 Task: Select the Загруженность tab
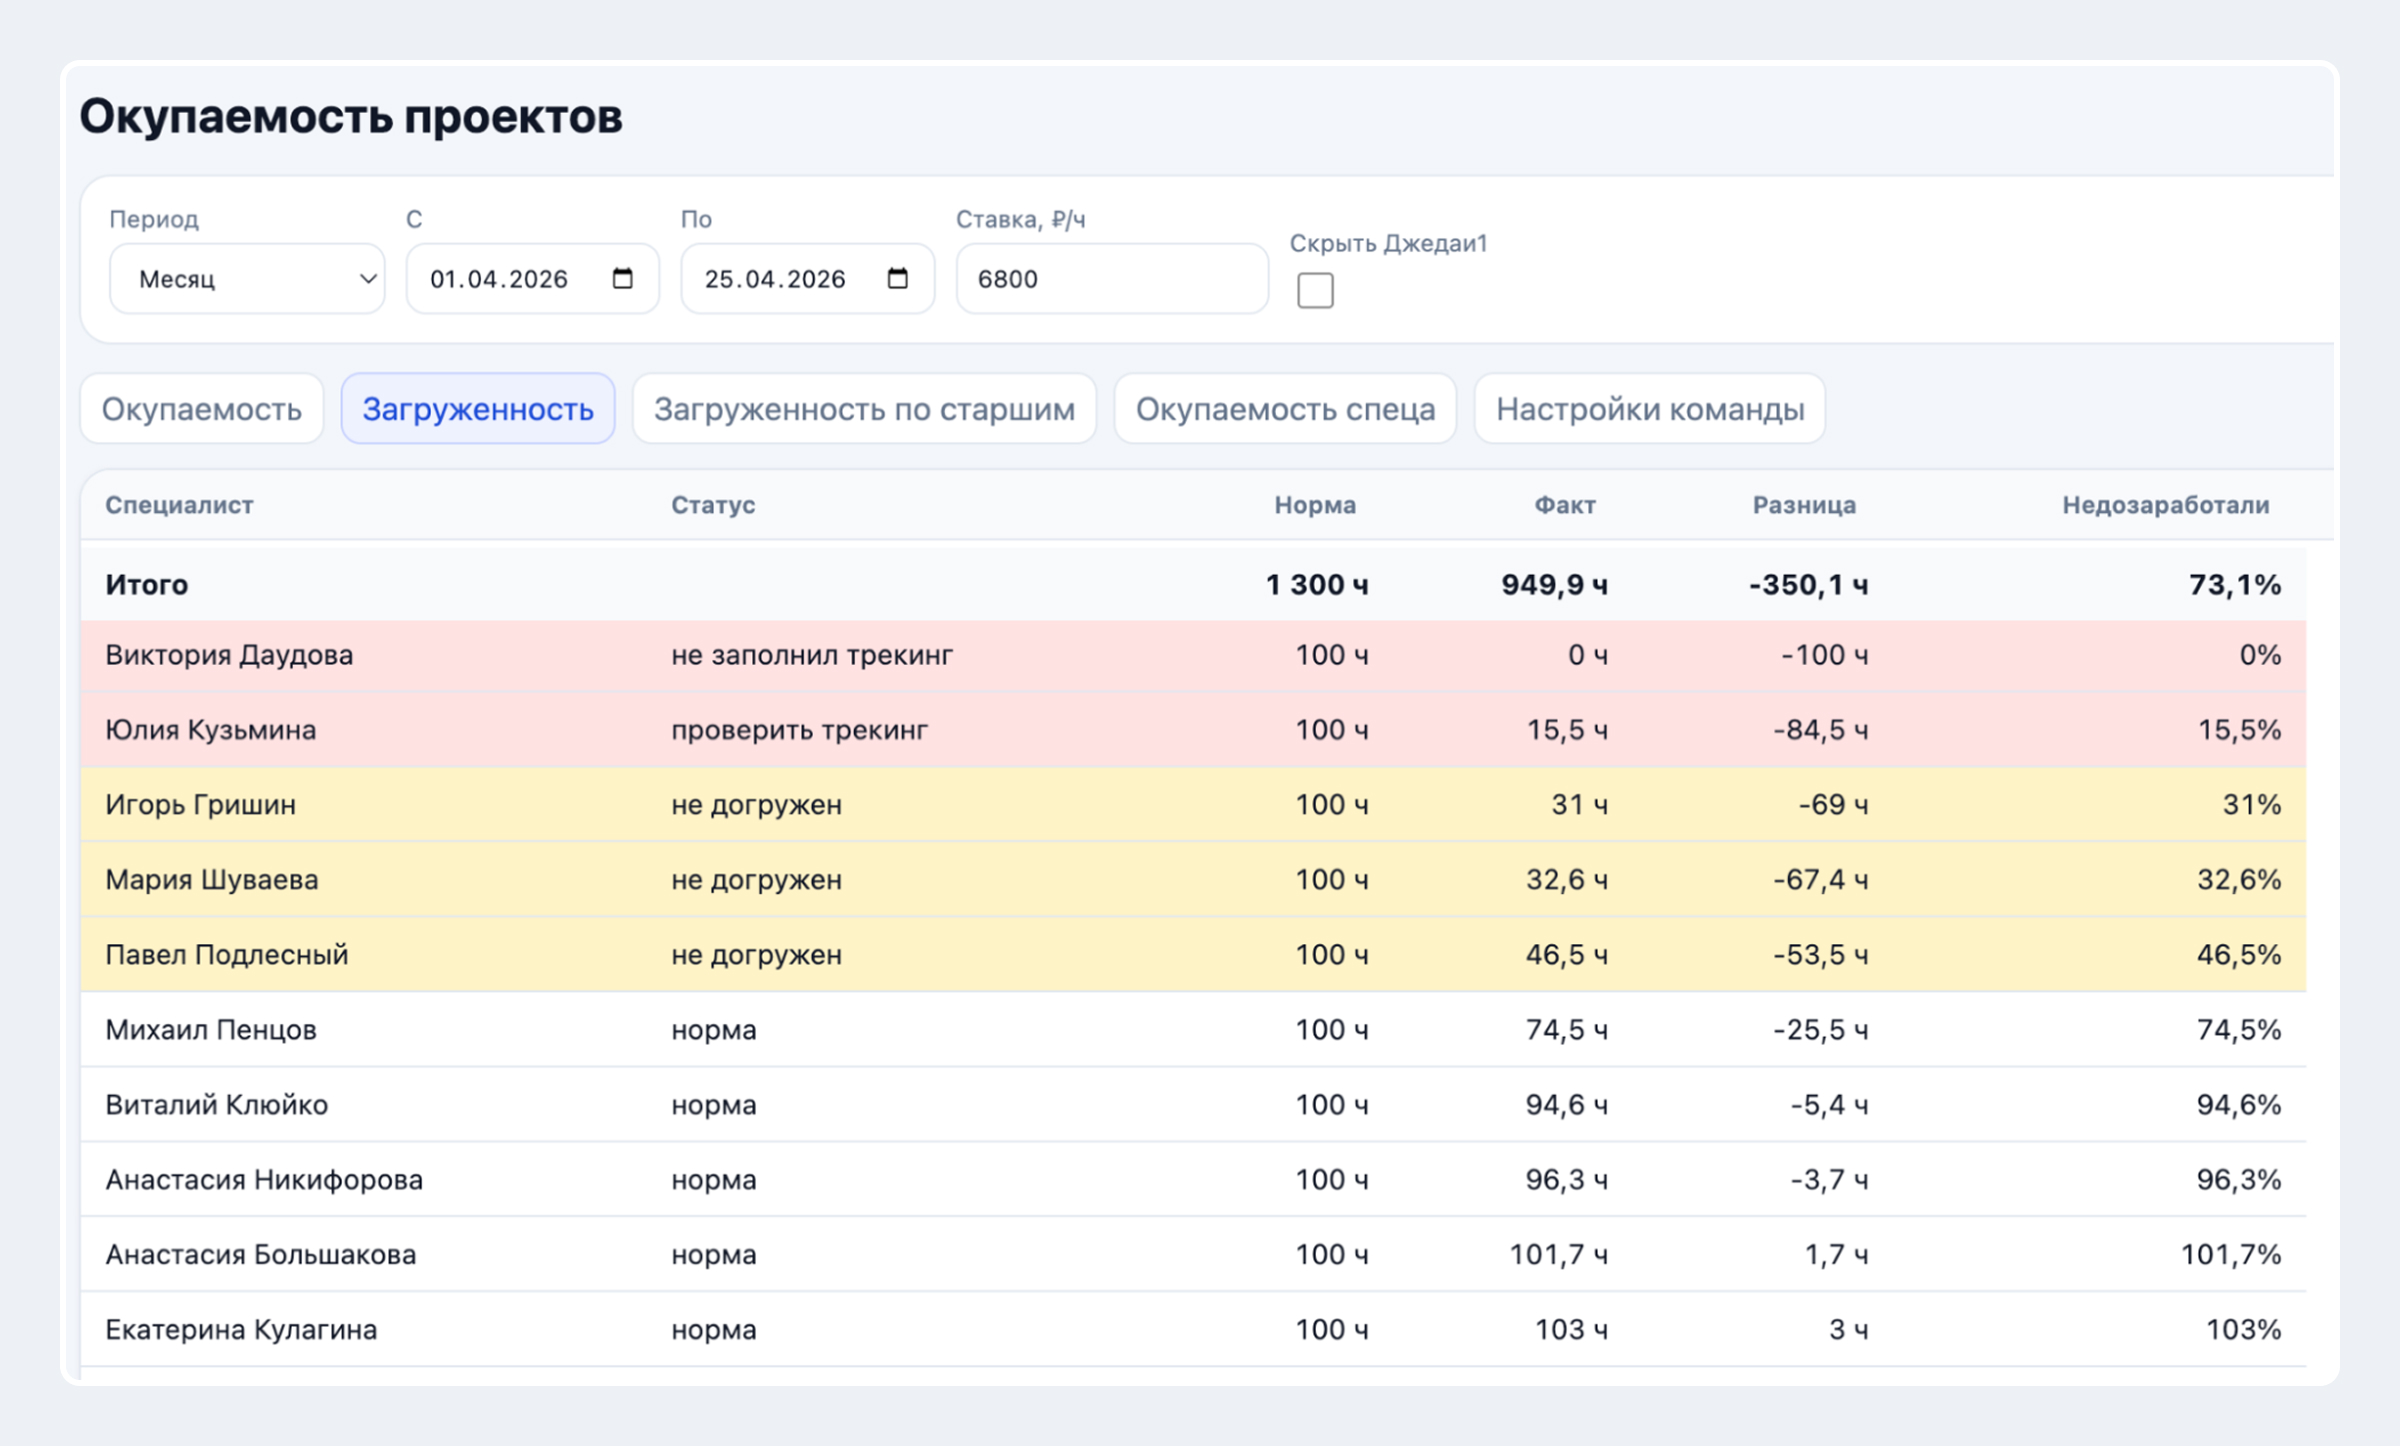(x=478, y=408)
